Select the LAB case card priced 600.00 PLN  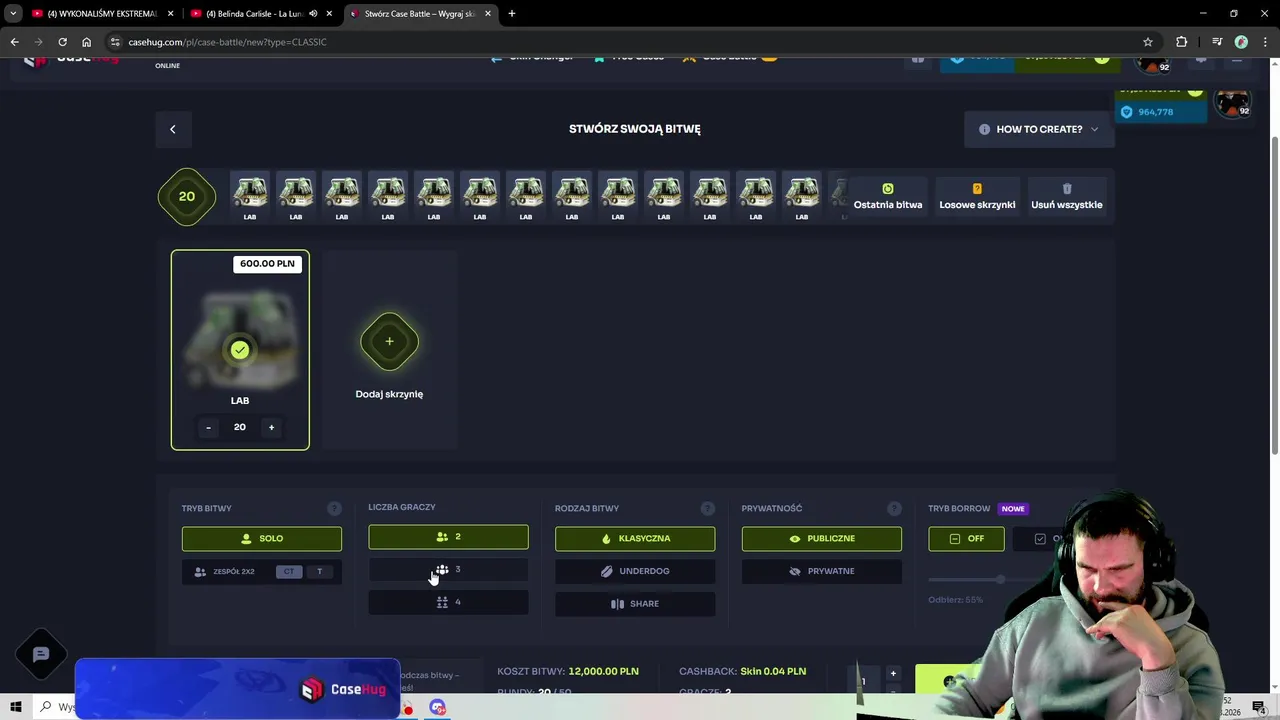pyautogui.click(x=240, y=350)
